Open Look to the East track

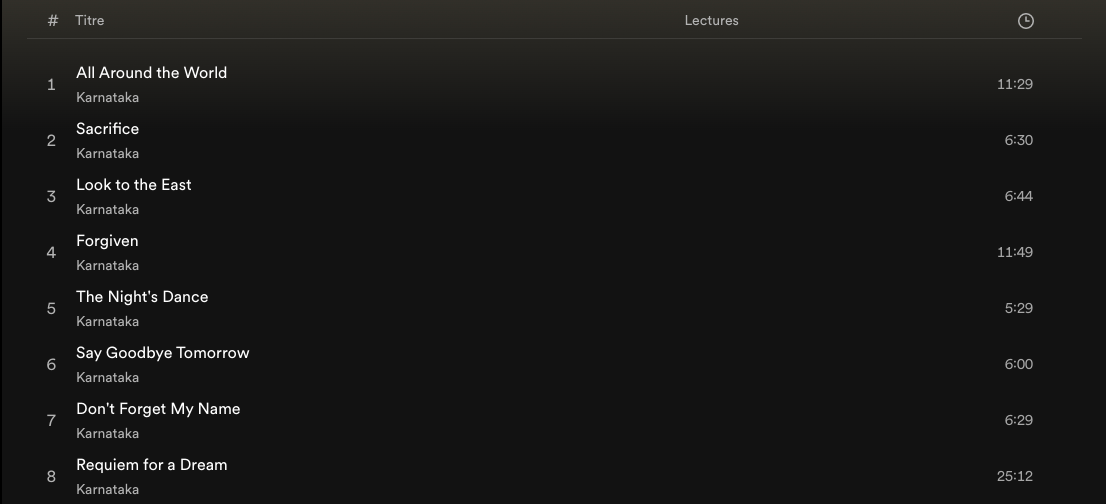tap(133, 185)
